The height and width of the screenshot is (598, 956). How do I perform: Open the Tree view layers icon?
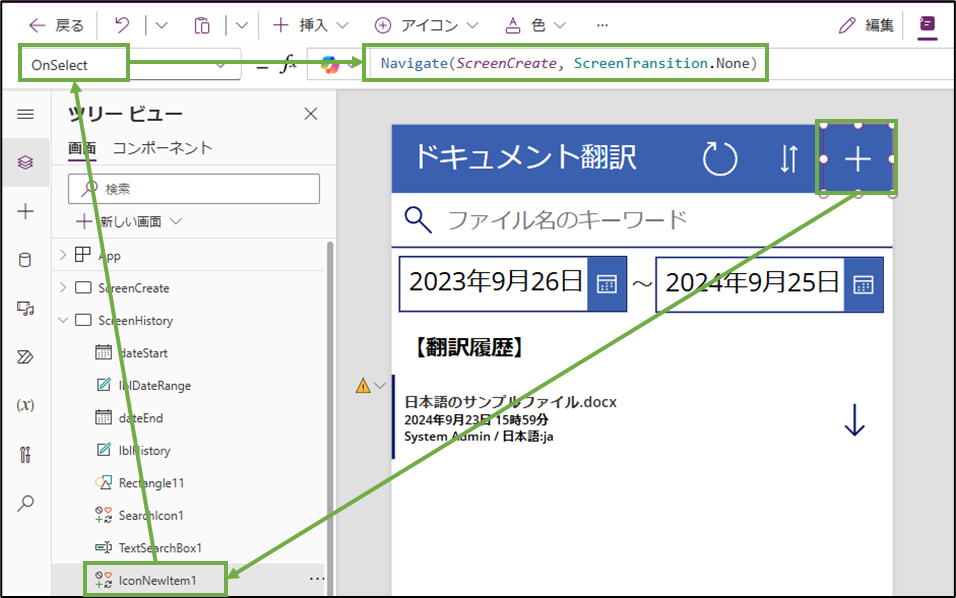[x=26, y=162]
